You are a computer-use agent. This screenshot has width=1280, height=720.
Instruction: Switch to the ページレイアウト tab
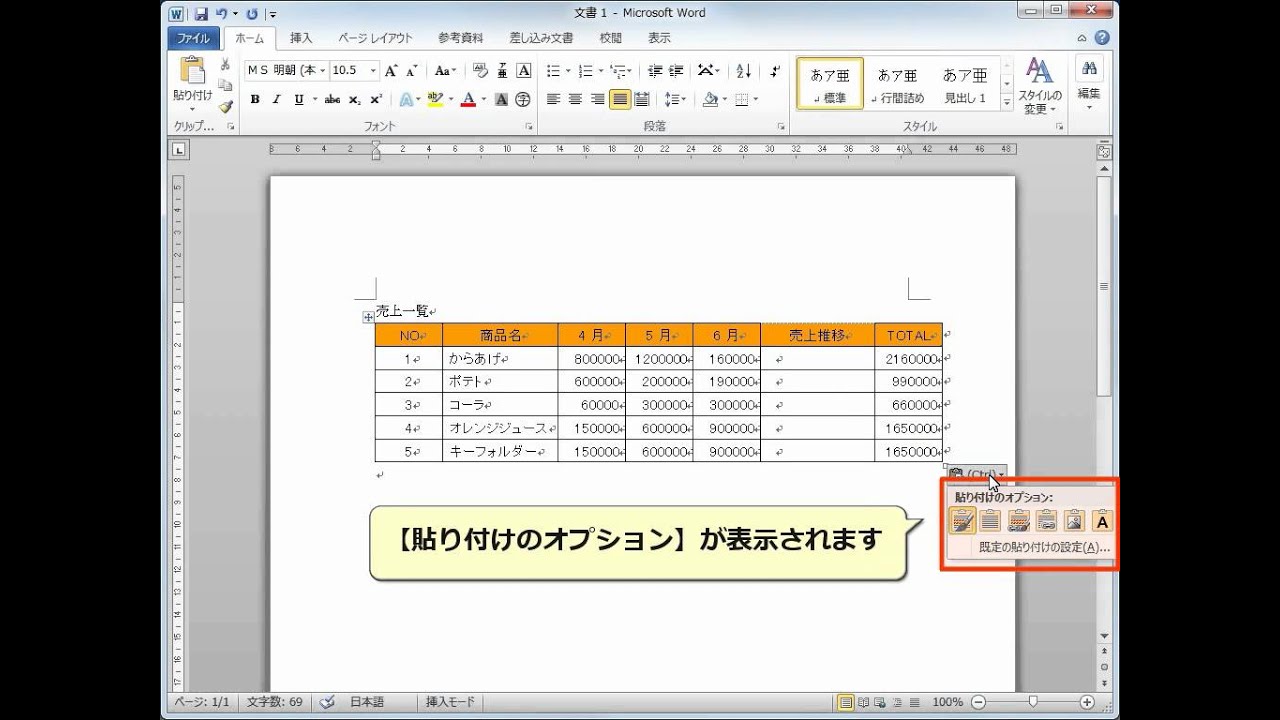[375, 38]
